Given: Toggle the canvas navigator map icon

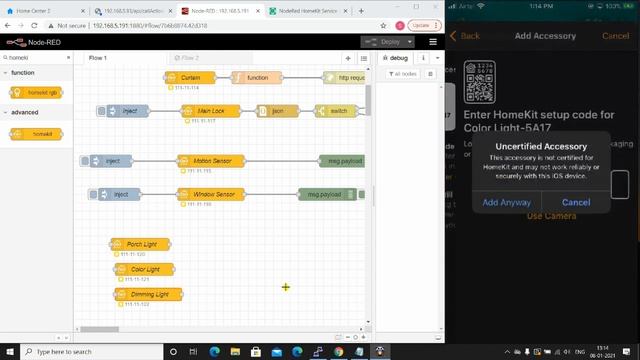Looking at the screenshot, I should pyautogui.click(x=338, y=337).
